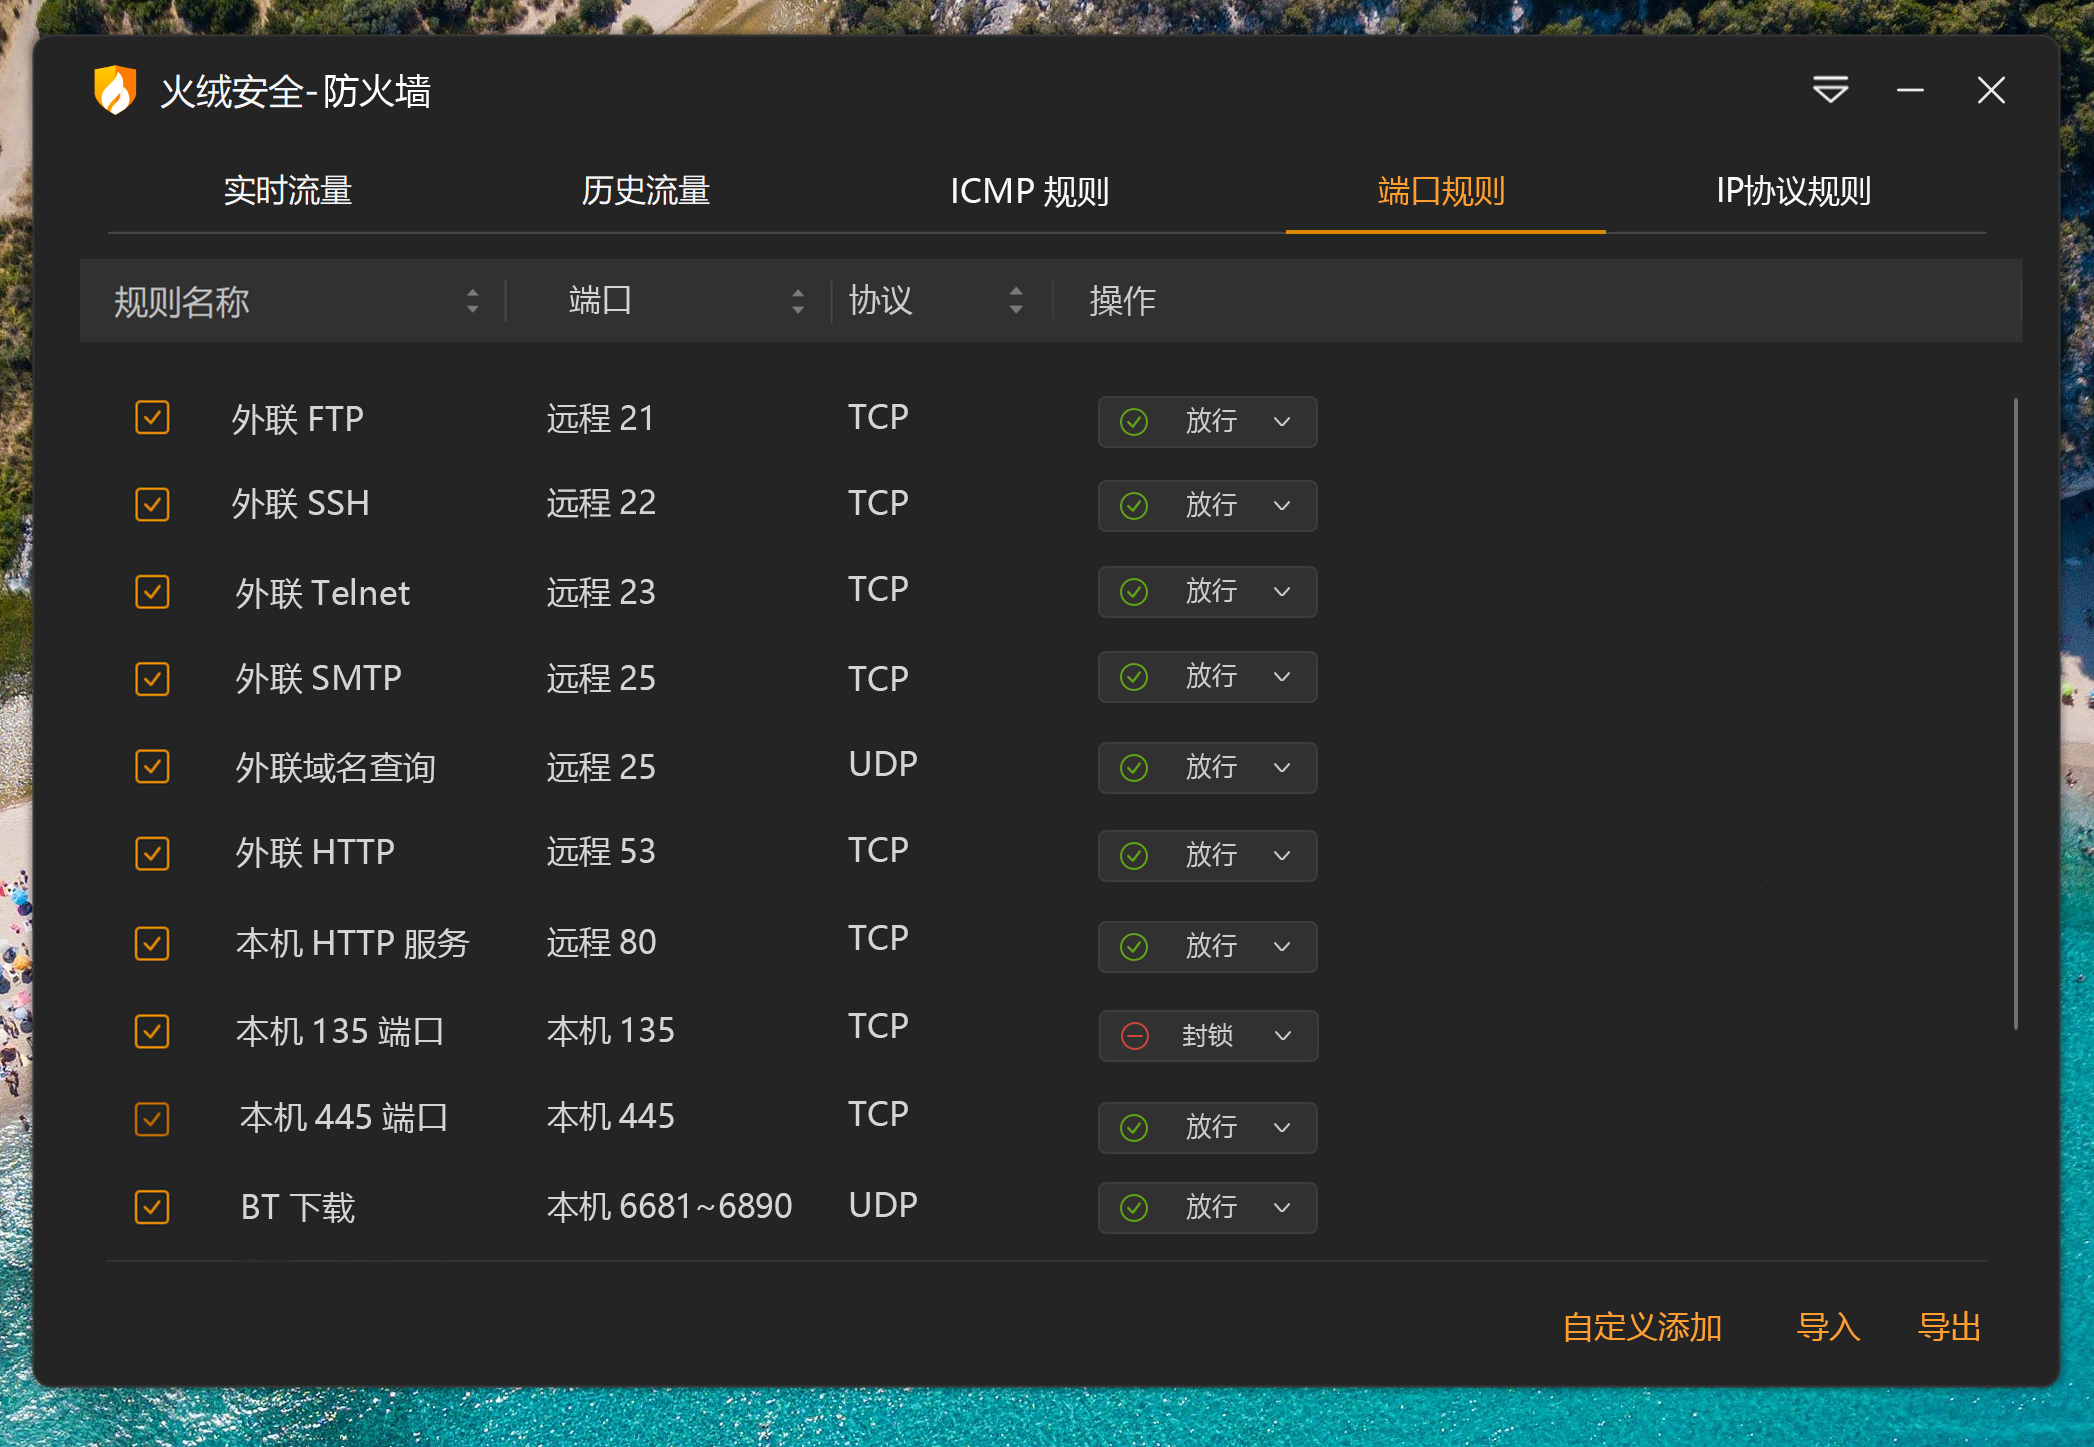Switch to the ICMP 规则 tab
Screen dimensions: 2094x1447
coord(1029,191)
